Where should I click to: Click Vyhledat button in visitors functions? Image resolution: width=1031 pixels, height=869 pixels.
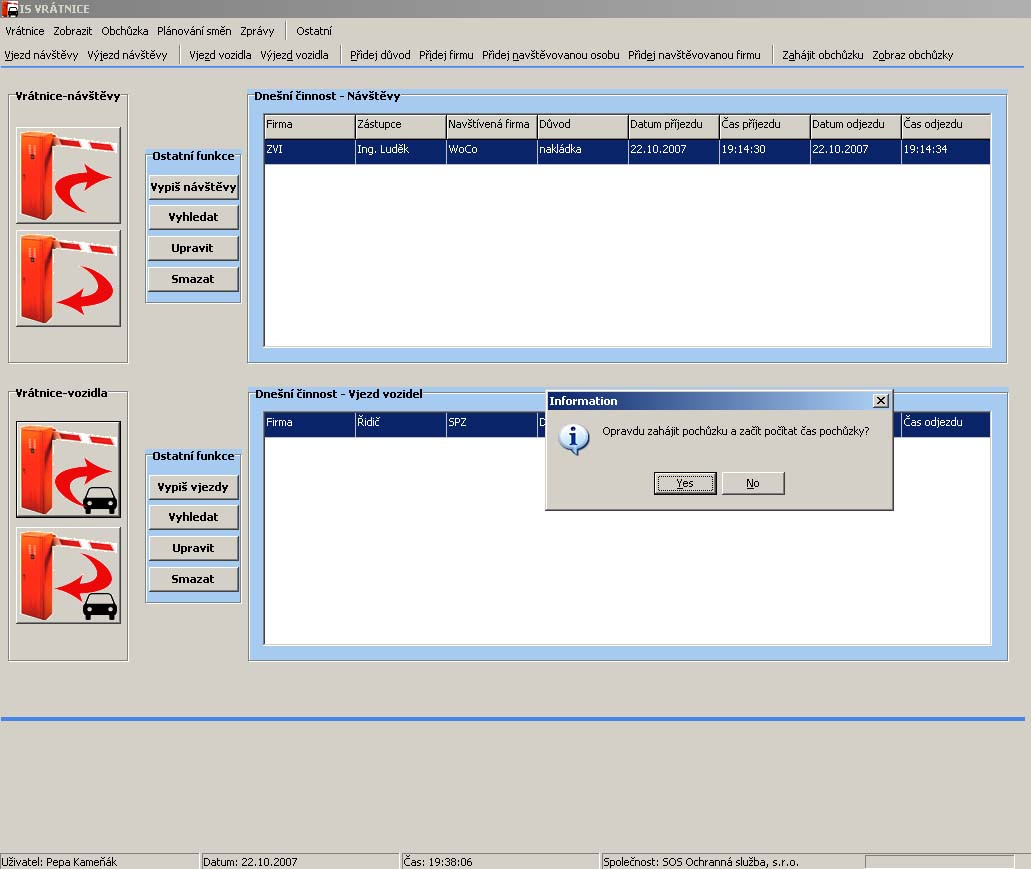tap(193, 218)
